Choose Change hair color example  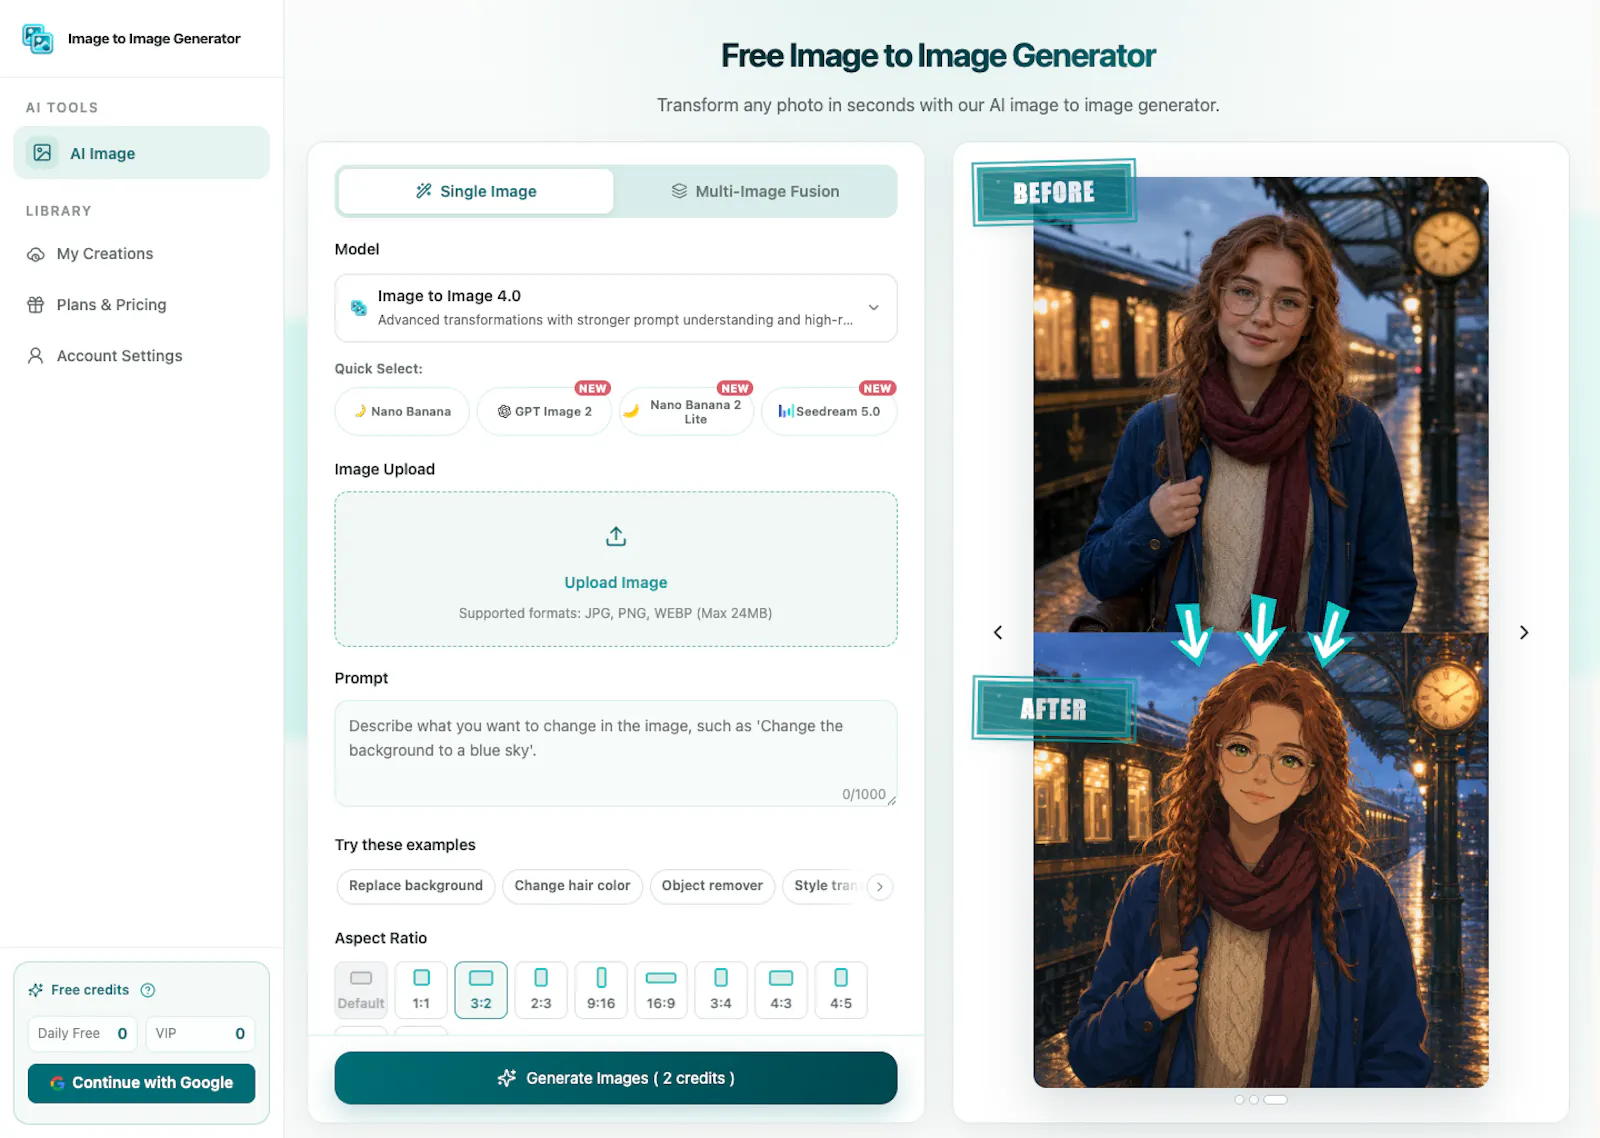pos(572,886)
